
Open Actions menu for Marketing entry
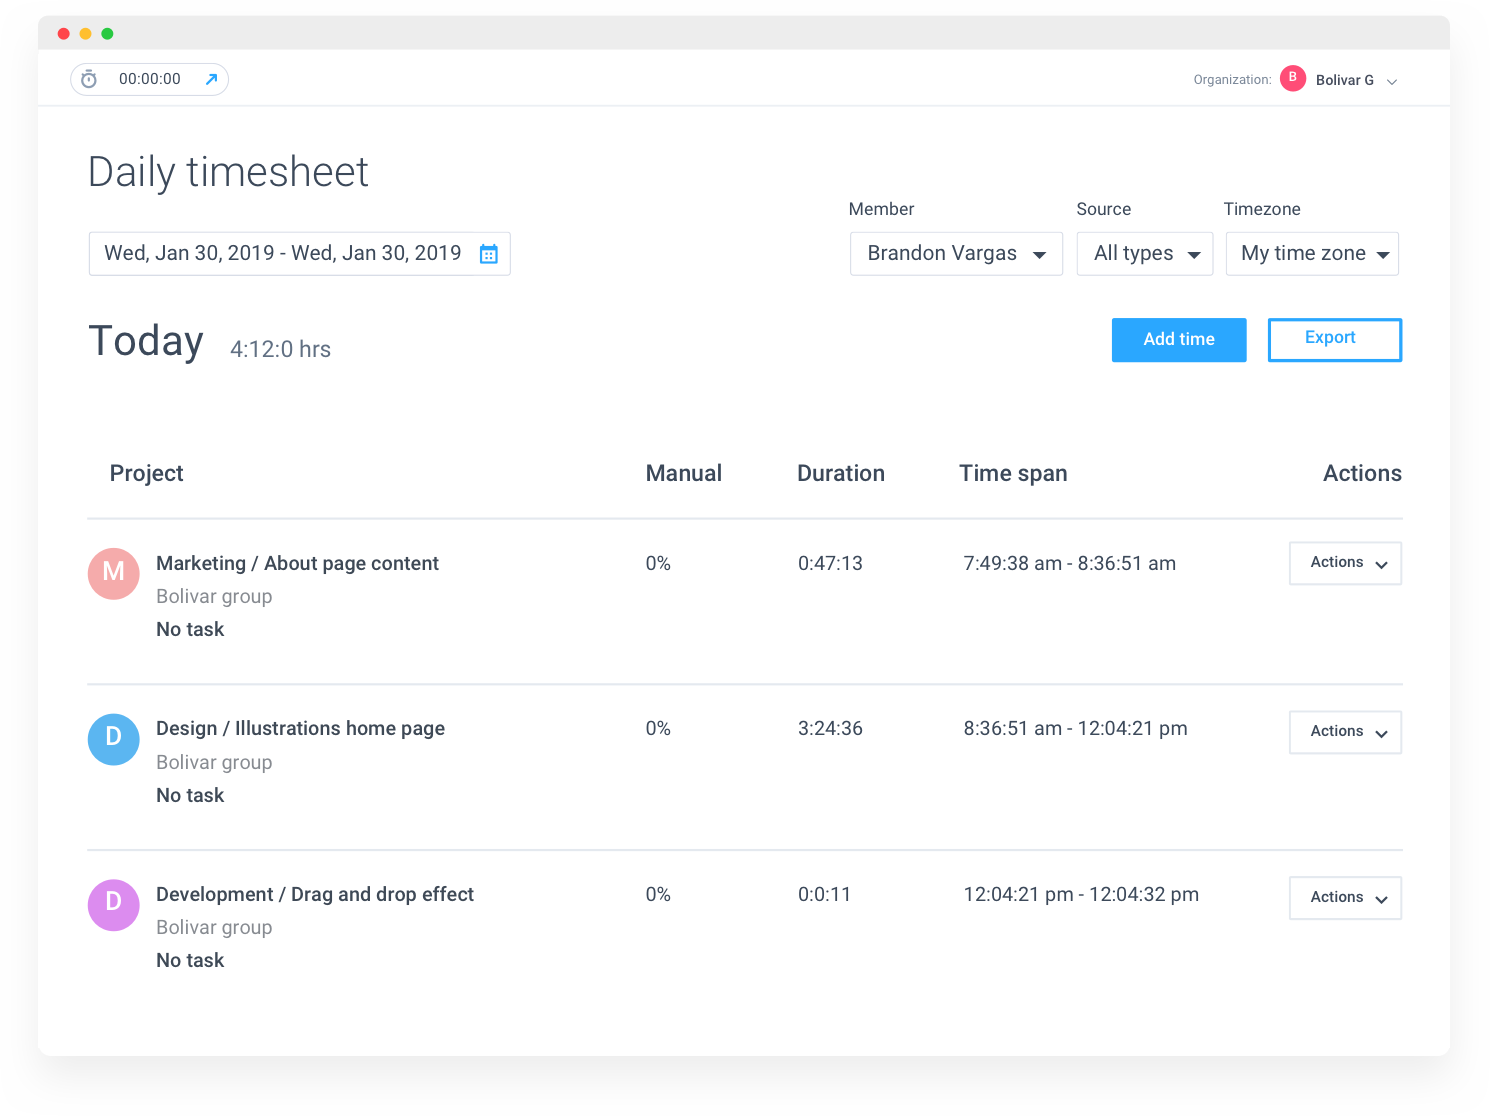click(x=1346, y=563)
